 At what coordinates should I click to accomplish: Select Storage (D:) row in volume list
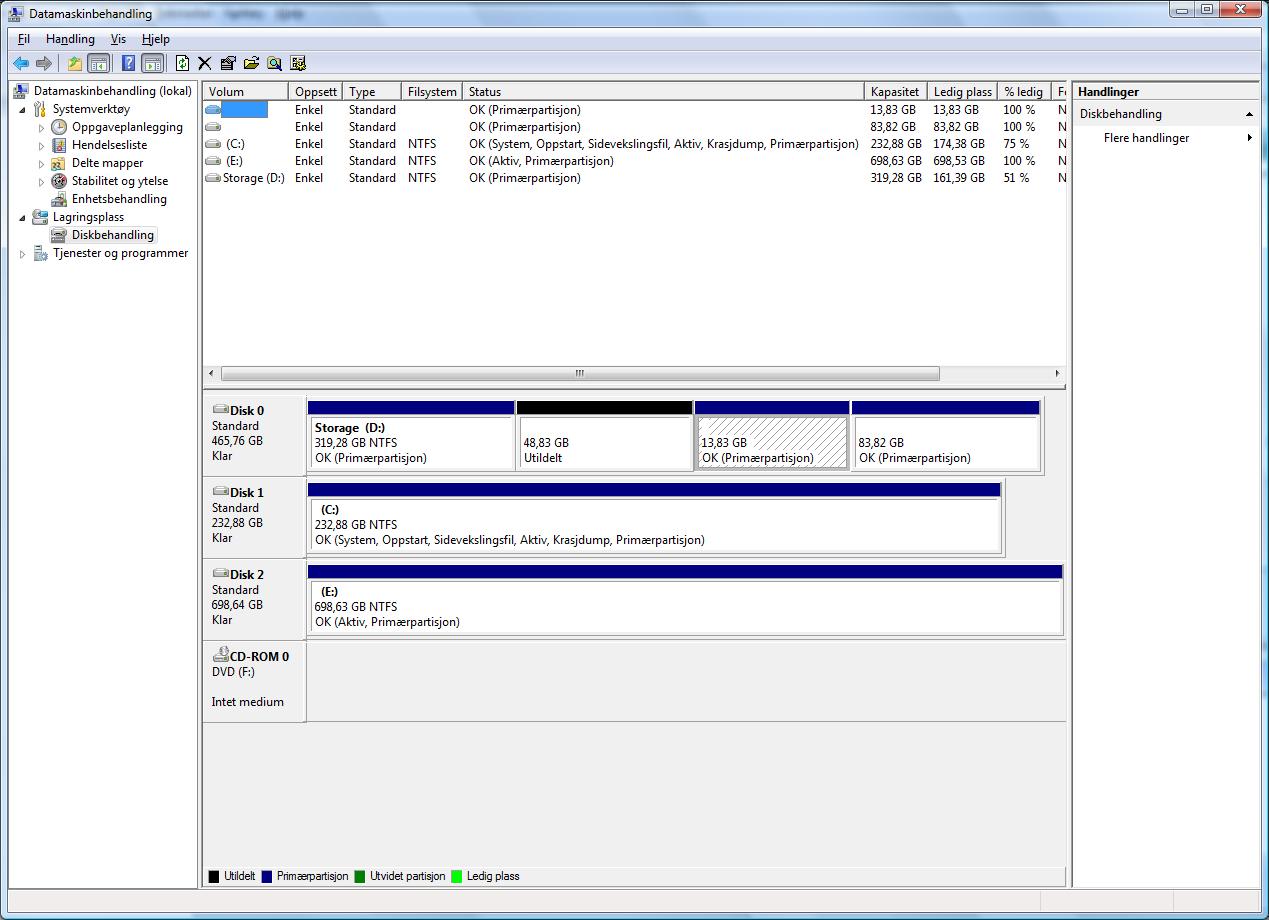[634, 178]
